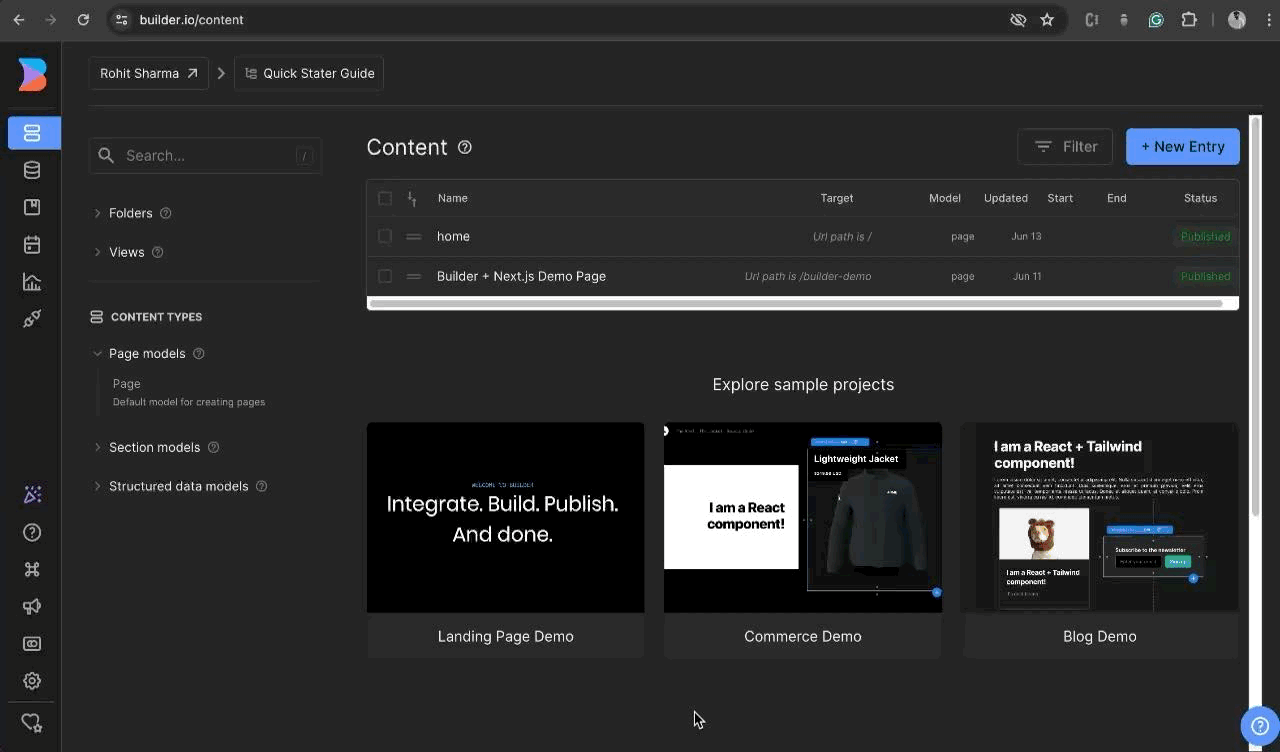The width and height of the screenshot is (1280, 752).
Task: Click drag handle of Builder + Next.js row
Action: click(413, 276)
